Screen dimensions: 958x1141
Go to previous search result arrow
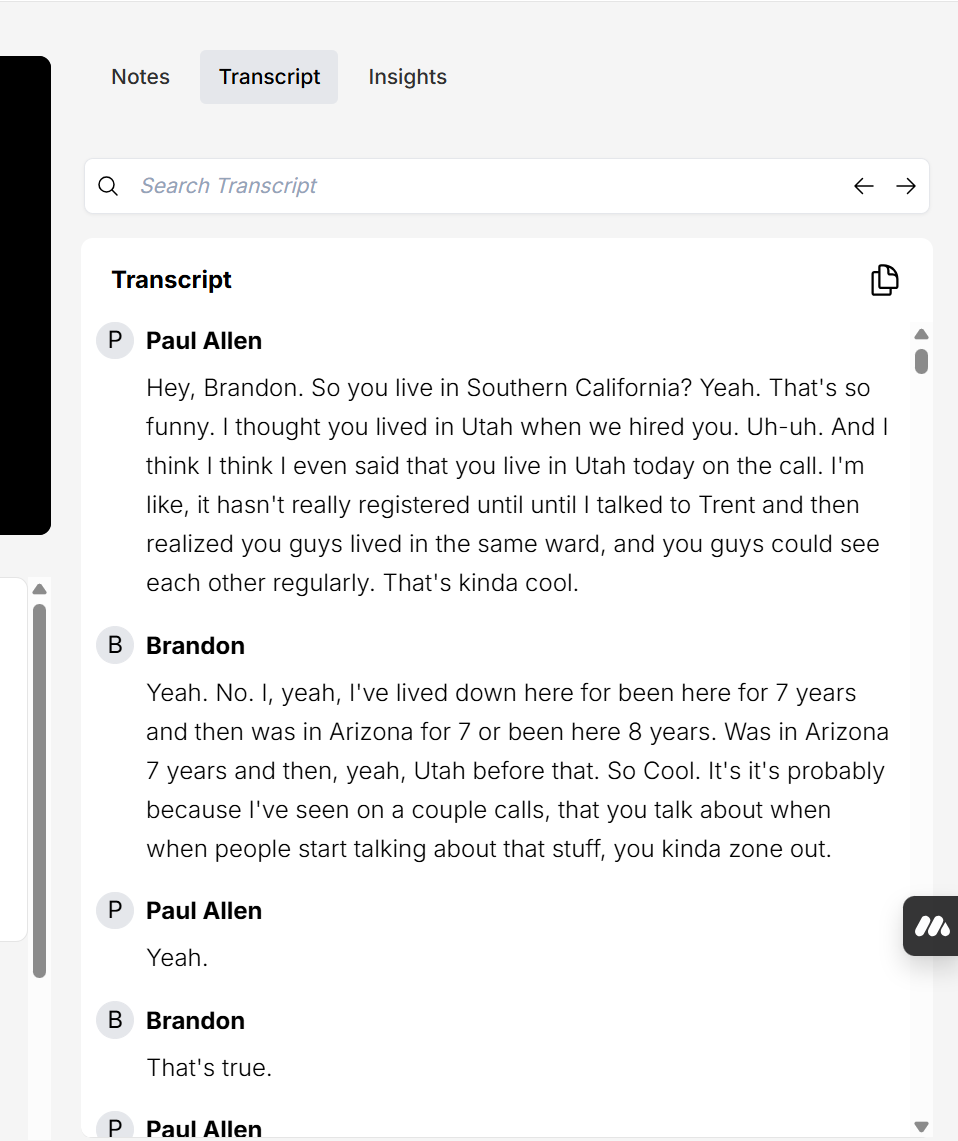pos(863,186)
